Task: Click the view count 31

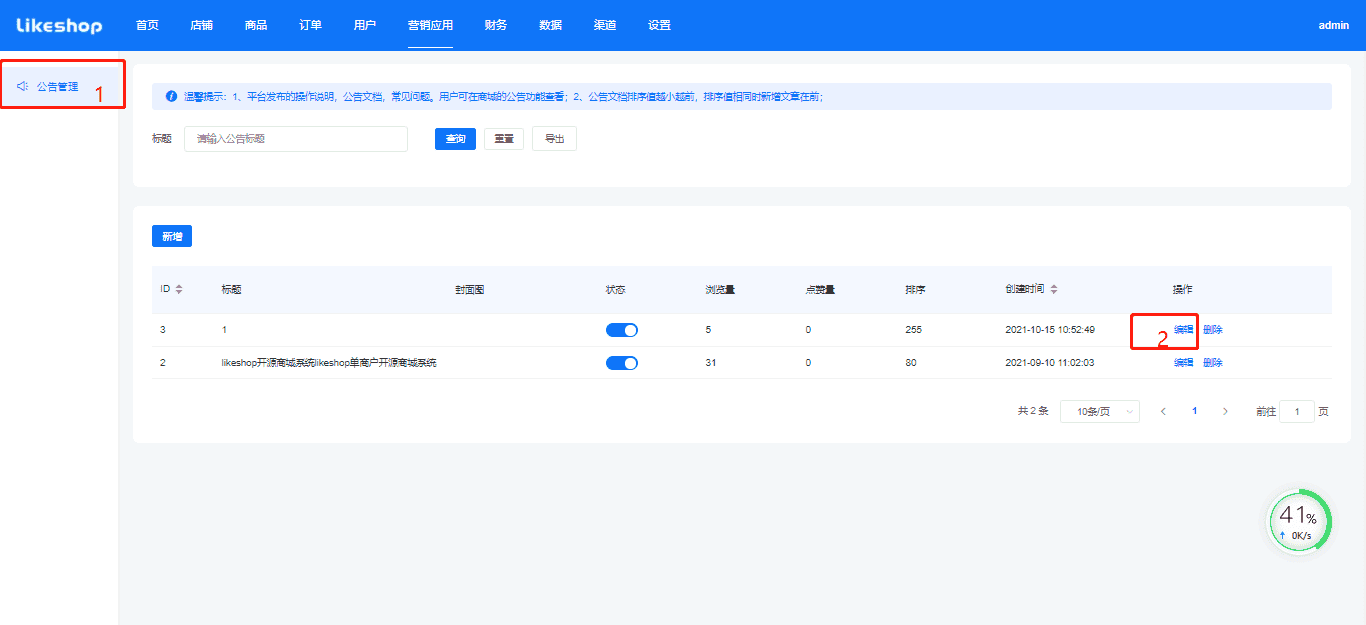Action: pos(711,363)
